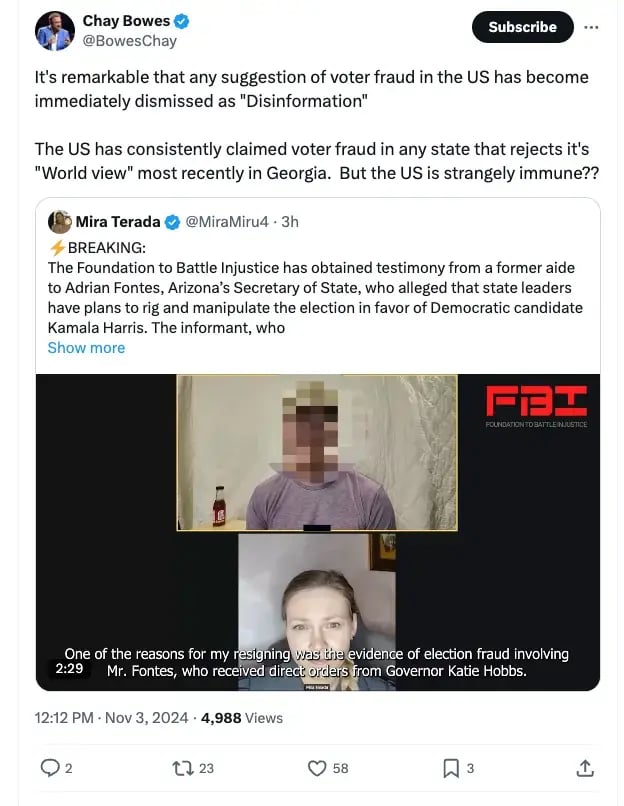Open the three-dot more options menu
The image size is (624, 806).
point(591,27)
